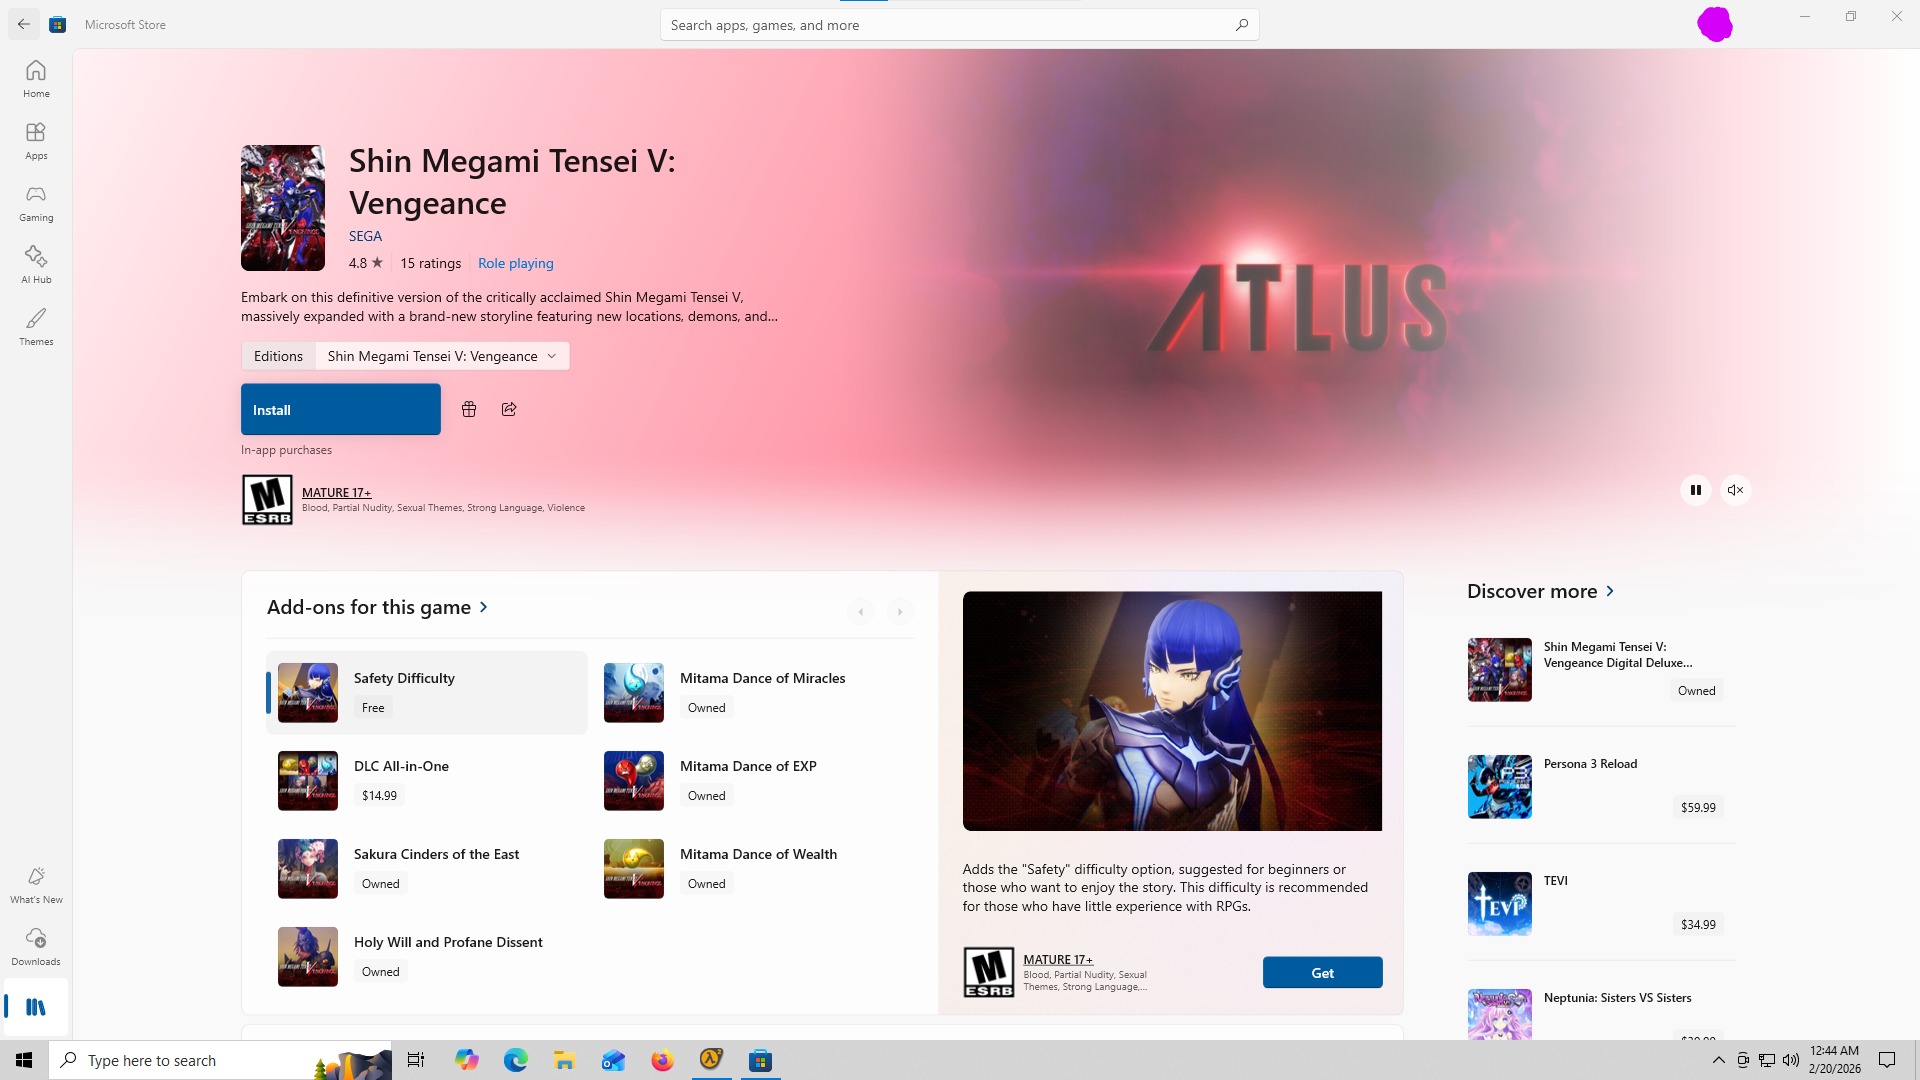This screenshot has height=1080, width=1920.
Task: Open the Library icon in sidebar
Action: 36,1007
